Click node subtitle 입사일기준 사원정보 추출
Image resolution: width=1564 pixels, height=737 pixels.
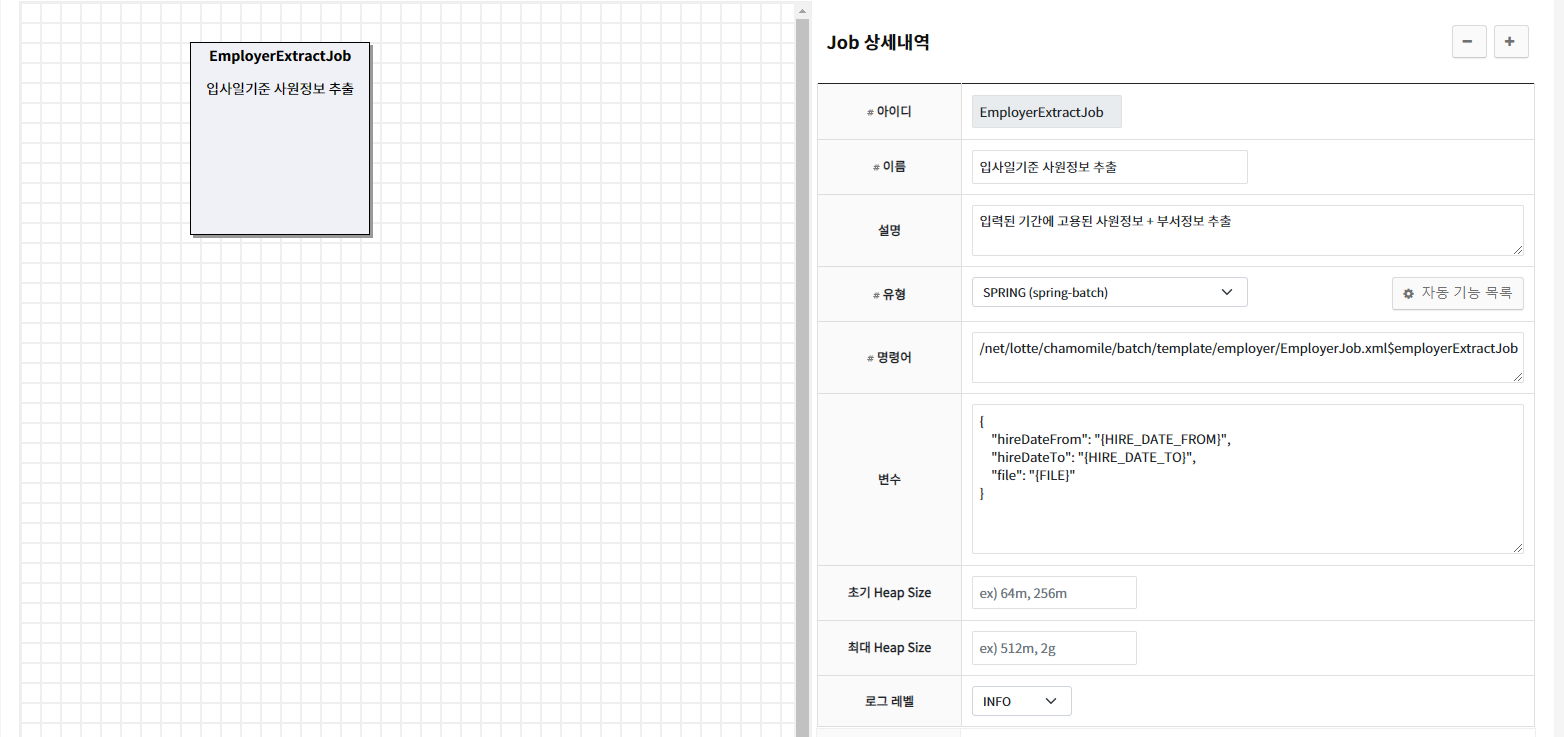280,88
